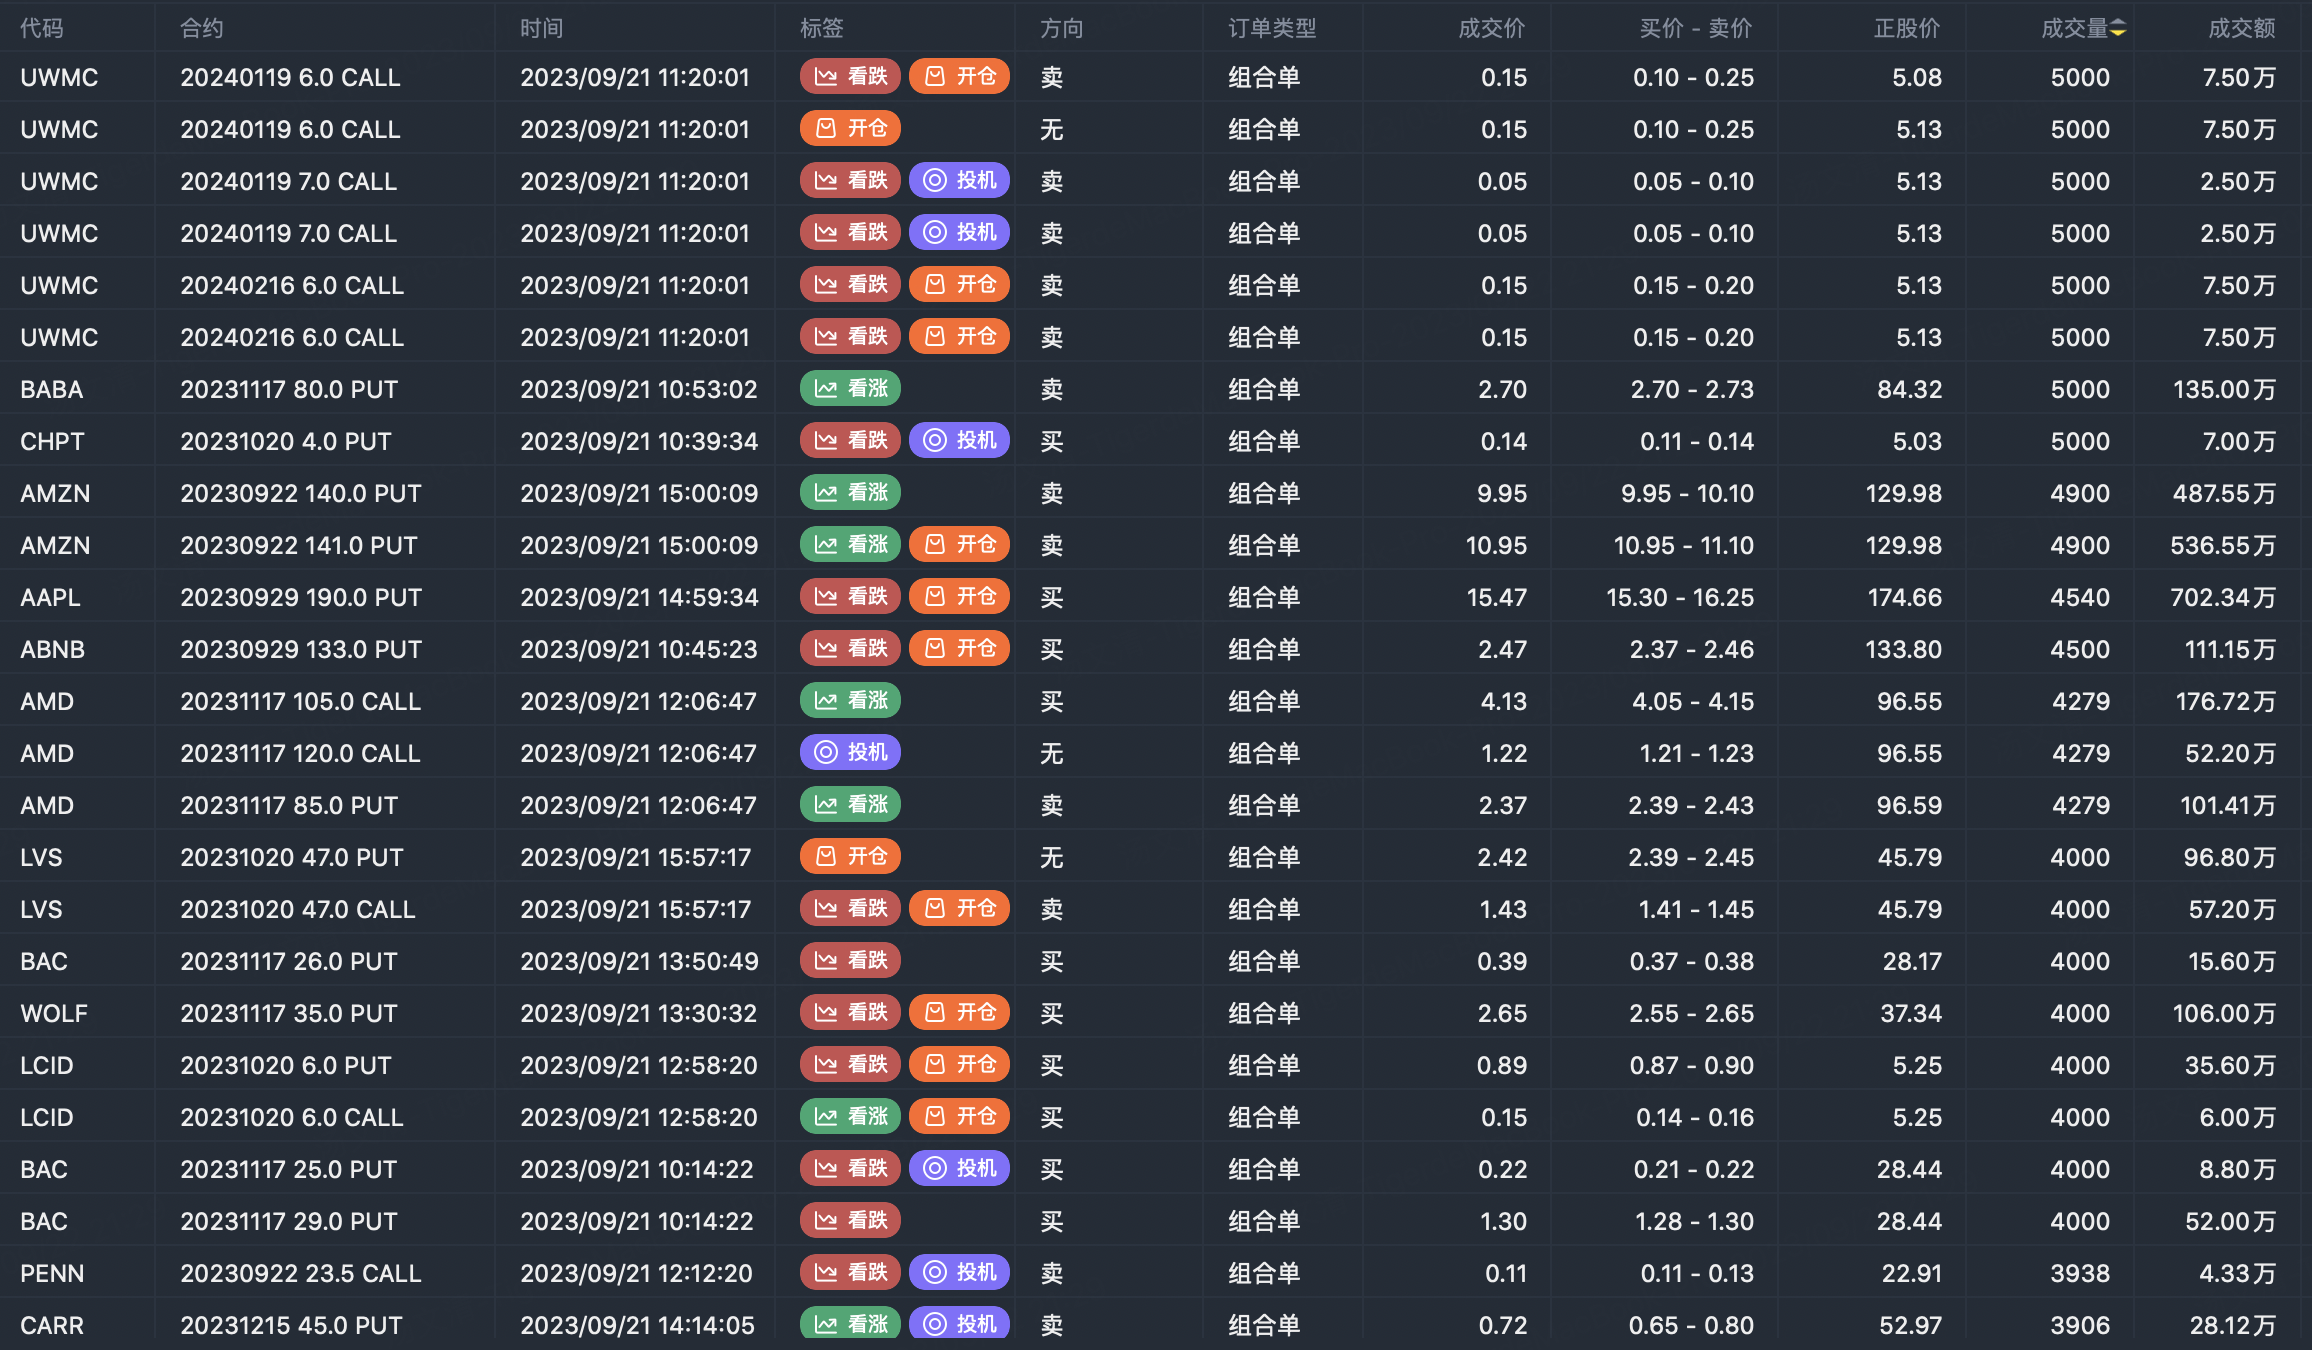2312x1350 pixels.
Task: Click the 看跌 tag on LCID 6.0 PUT row
Action: tap(850, 1065)
